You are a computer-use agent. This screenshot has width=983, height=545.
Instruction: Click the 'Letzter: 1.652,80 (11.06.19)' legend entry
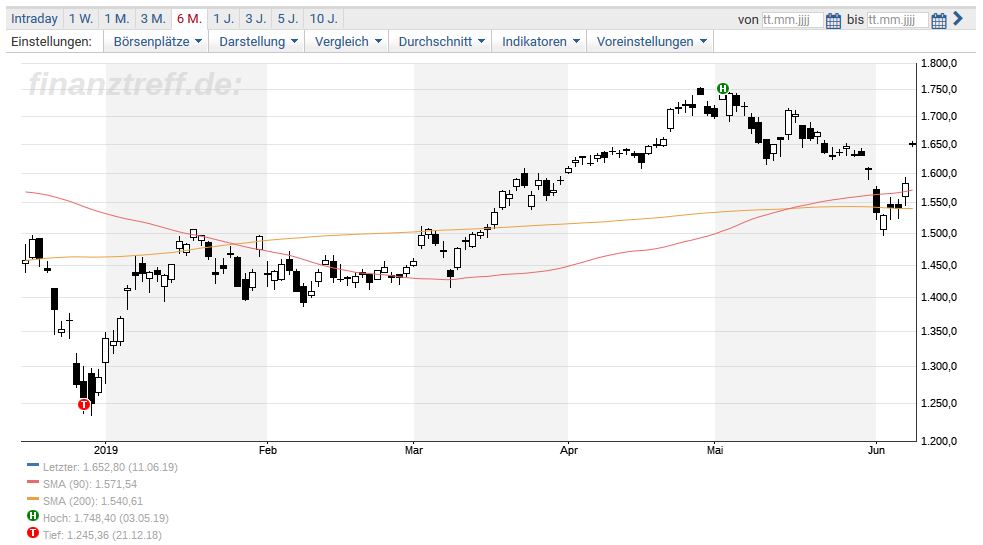point(110,467)
